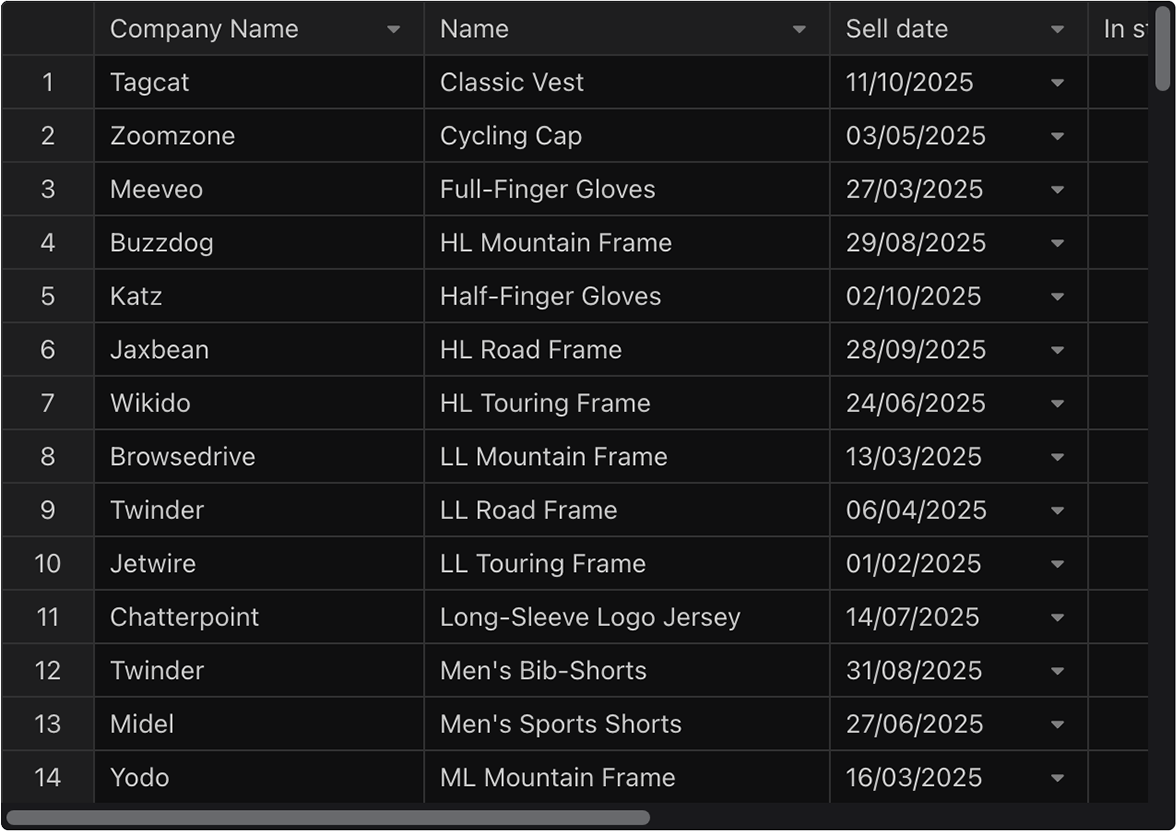Expand date dropdown for 03/05/2025
The width and height of the screenshot is (1176, 831).
point(1057,136)
